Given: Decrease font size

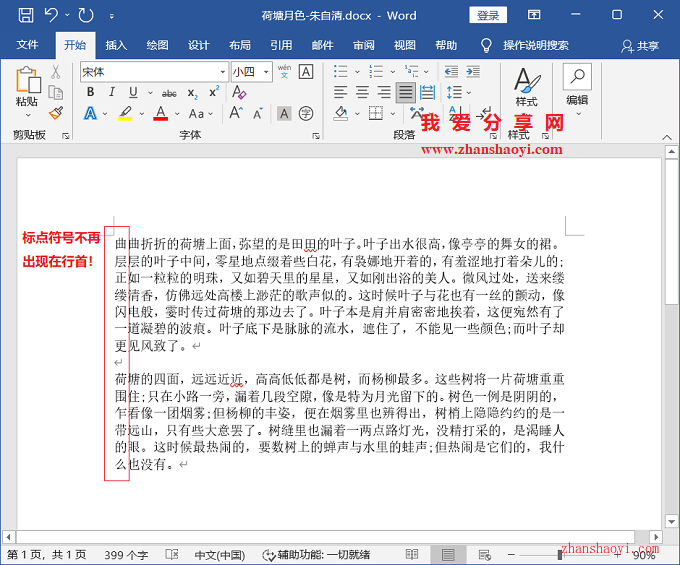Looking at the screenshot, I should tap(258, 114).
